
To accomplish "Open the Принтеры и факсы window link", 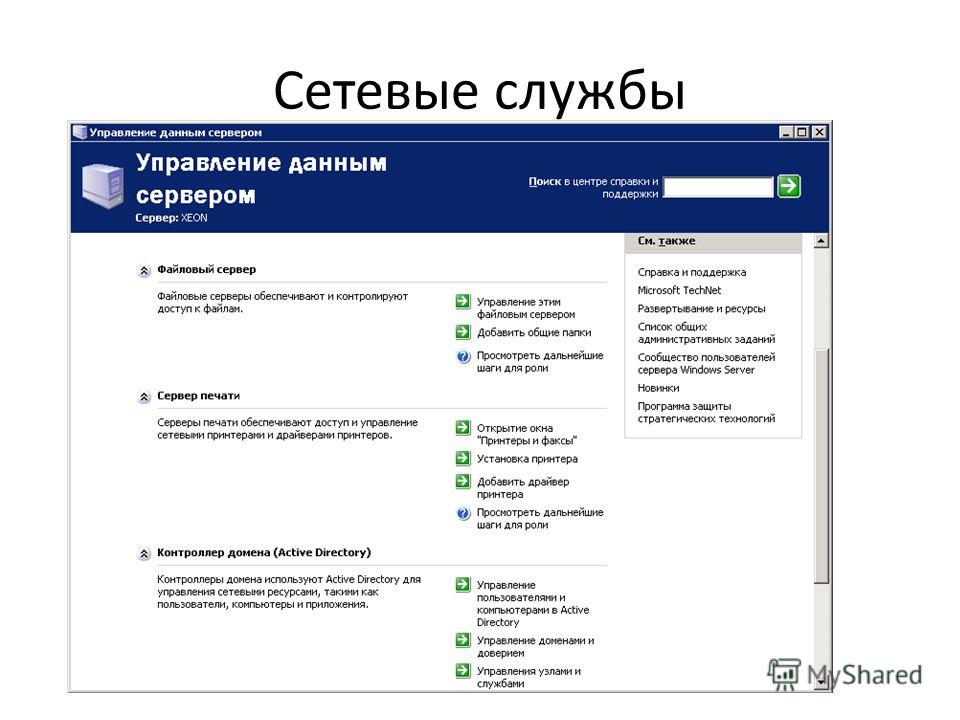I will (x=527, y=434).
